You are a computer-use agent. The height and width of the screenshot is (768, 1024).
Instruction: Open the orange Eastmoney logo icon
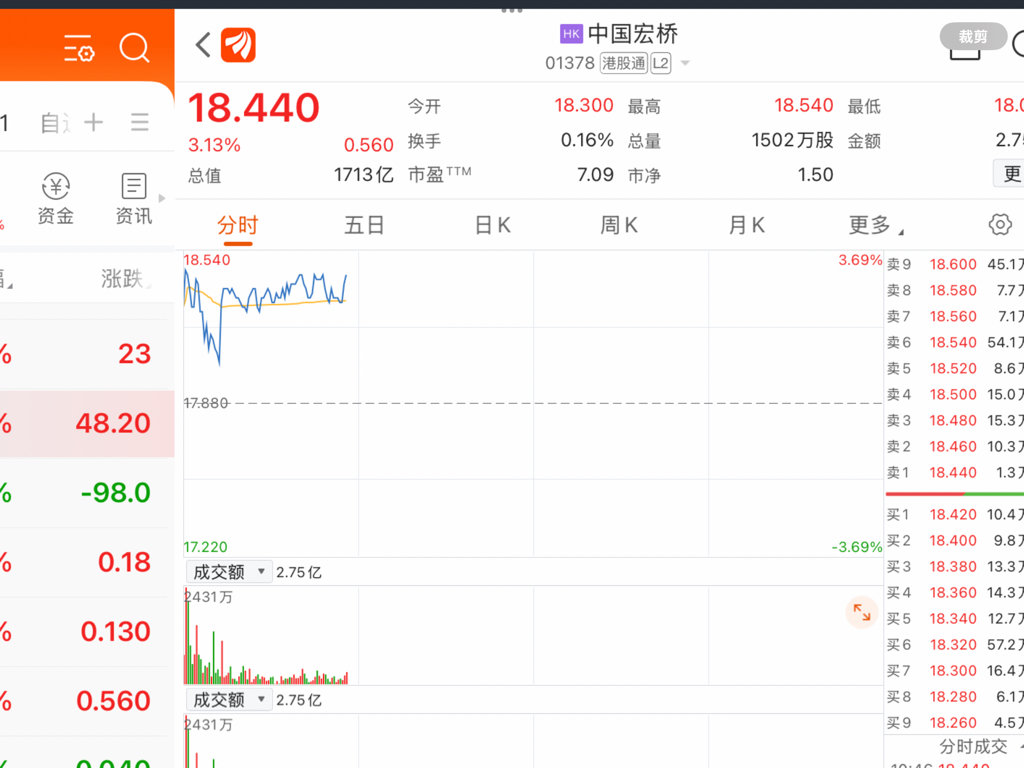click(238, 45)
